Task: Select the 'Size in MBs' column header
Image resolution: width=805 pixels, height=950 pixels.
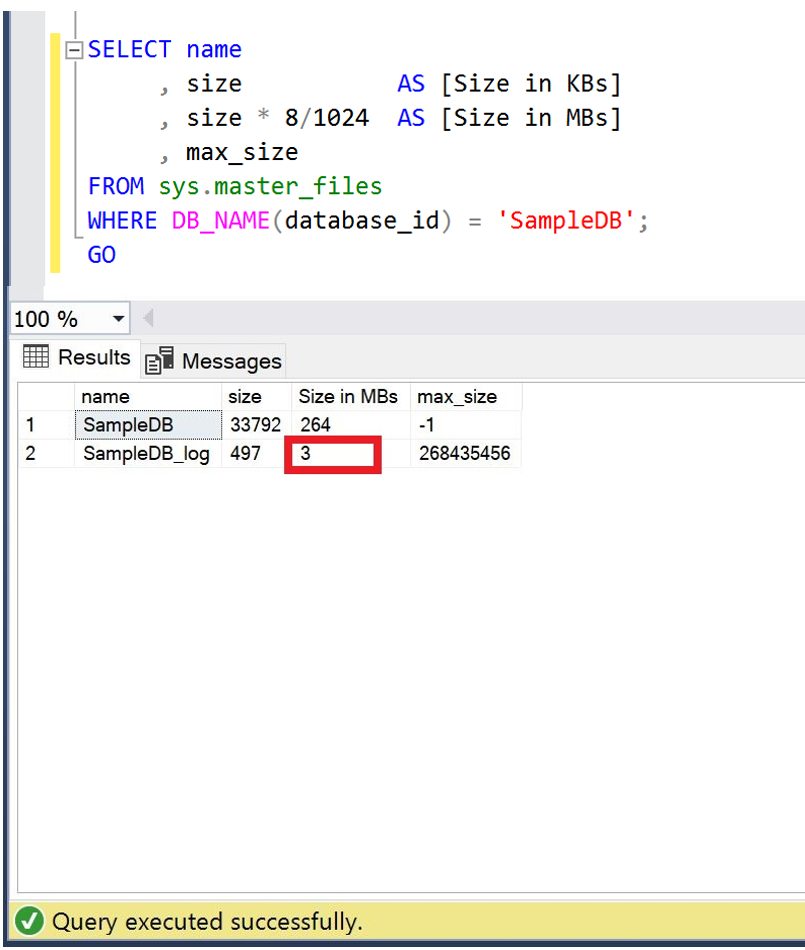Action: coord(349,397)
